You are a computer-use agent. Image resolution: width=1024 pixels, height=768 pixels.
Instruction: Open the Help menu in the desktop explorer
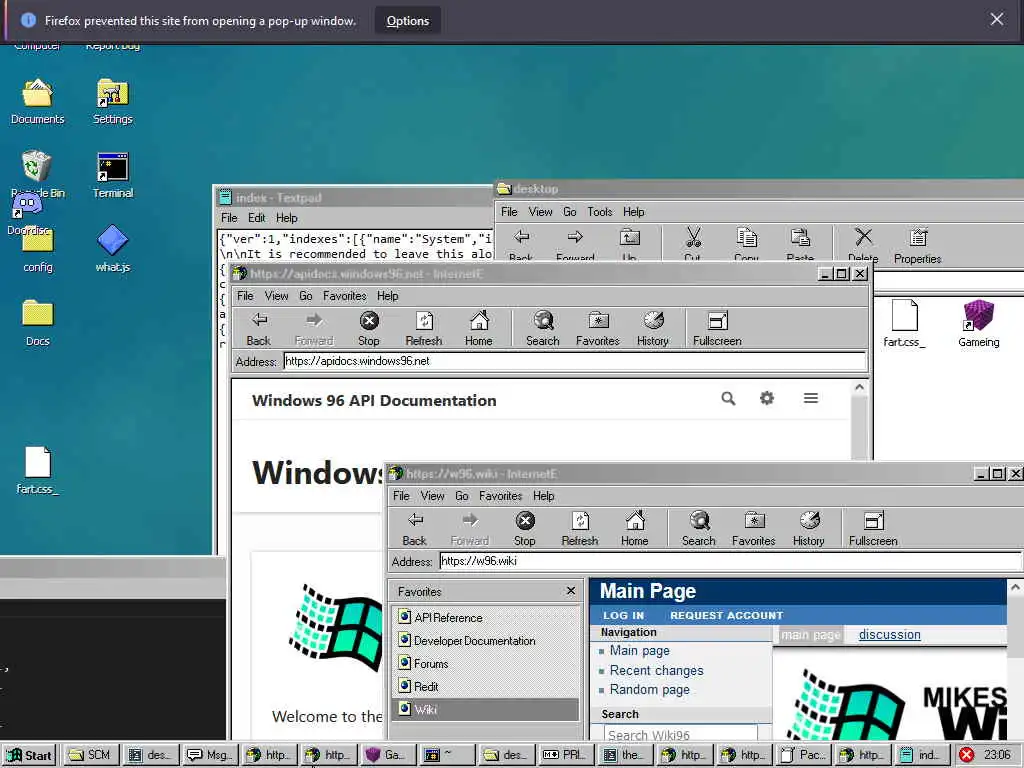(x=633, y=212)
